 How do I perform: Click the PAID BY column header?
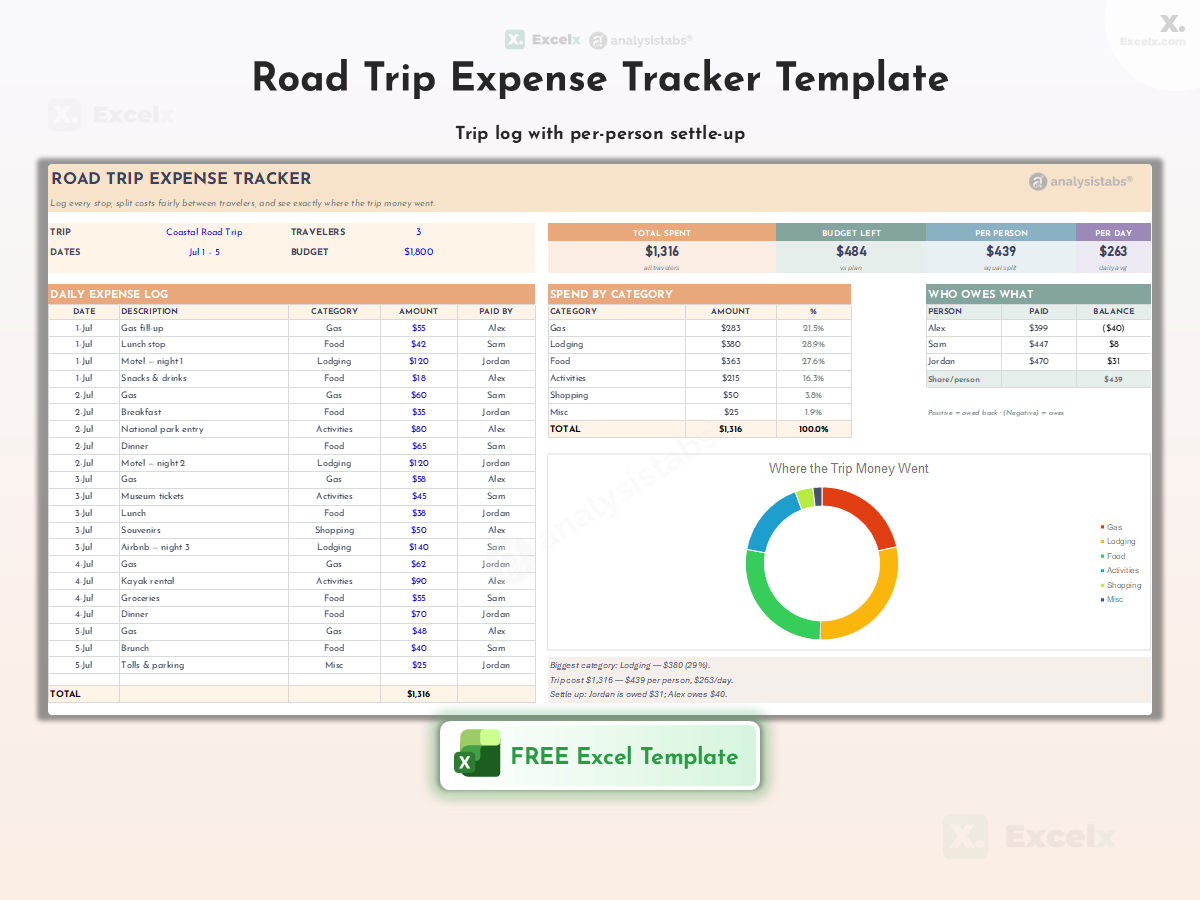tap(497, 311)
